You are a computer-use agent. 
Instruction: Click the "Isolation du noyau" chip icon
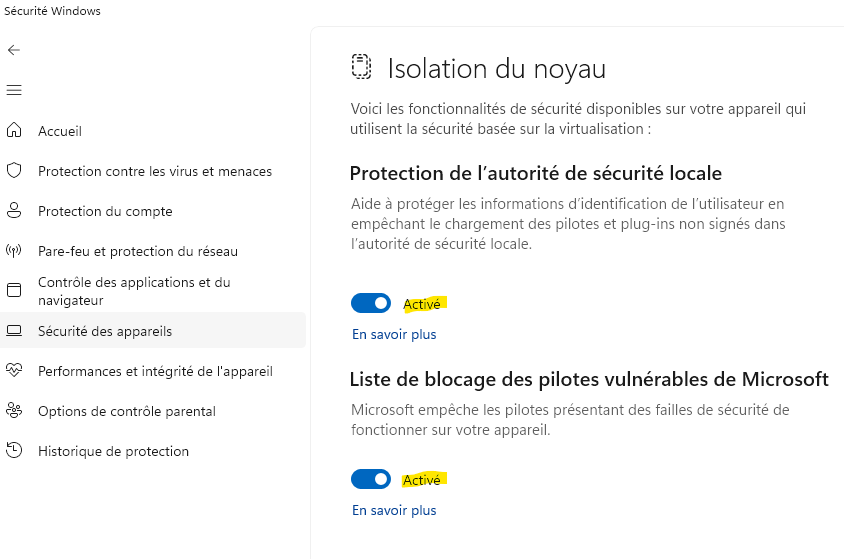[x=361, y=68]
